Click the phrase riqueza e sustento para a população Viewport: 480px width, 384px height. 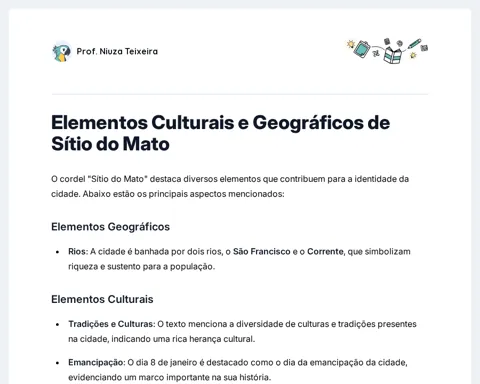(141, 266)
